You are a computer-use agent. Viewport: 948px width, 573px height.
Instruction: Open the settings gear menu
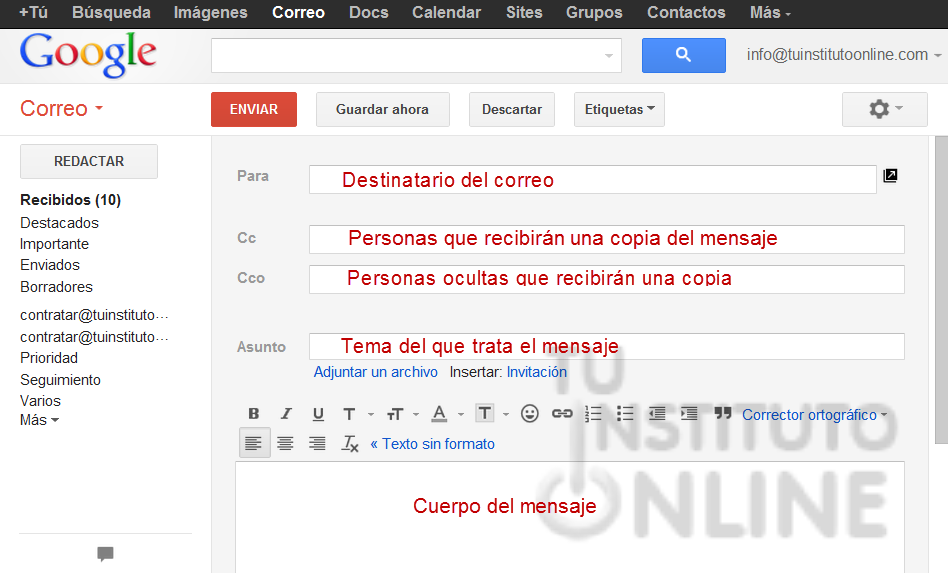pyautogui.click(x=885, y=109)
